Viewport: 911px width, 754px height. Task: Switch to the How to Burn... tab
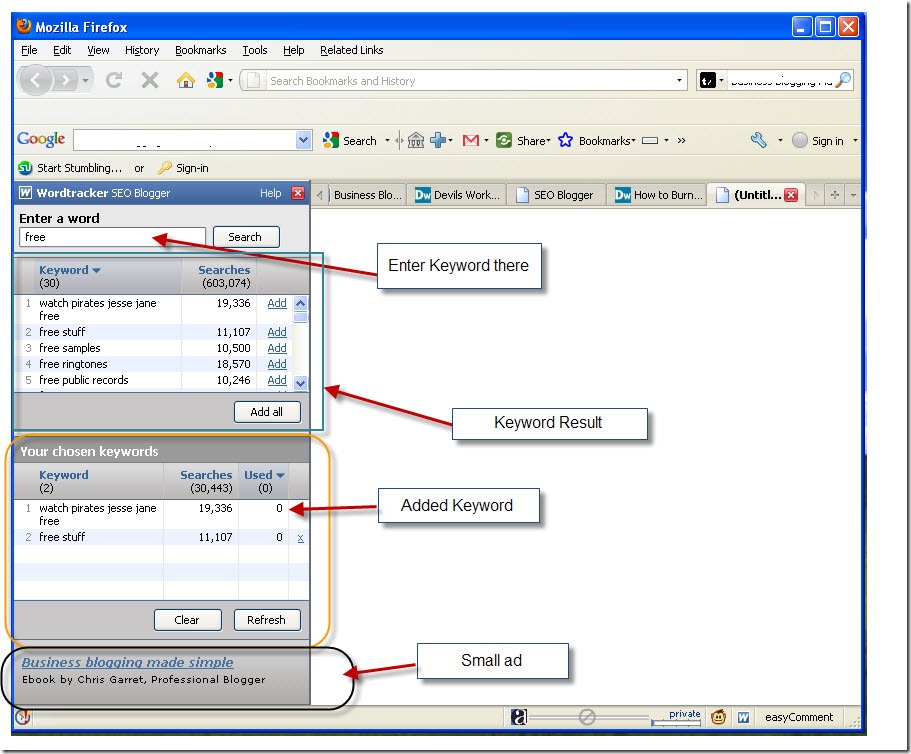(658, 195)
